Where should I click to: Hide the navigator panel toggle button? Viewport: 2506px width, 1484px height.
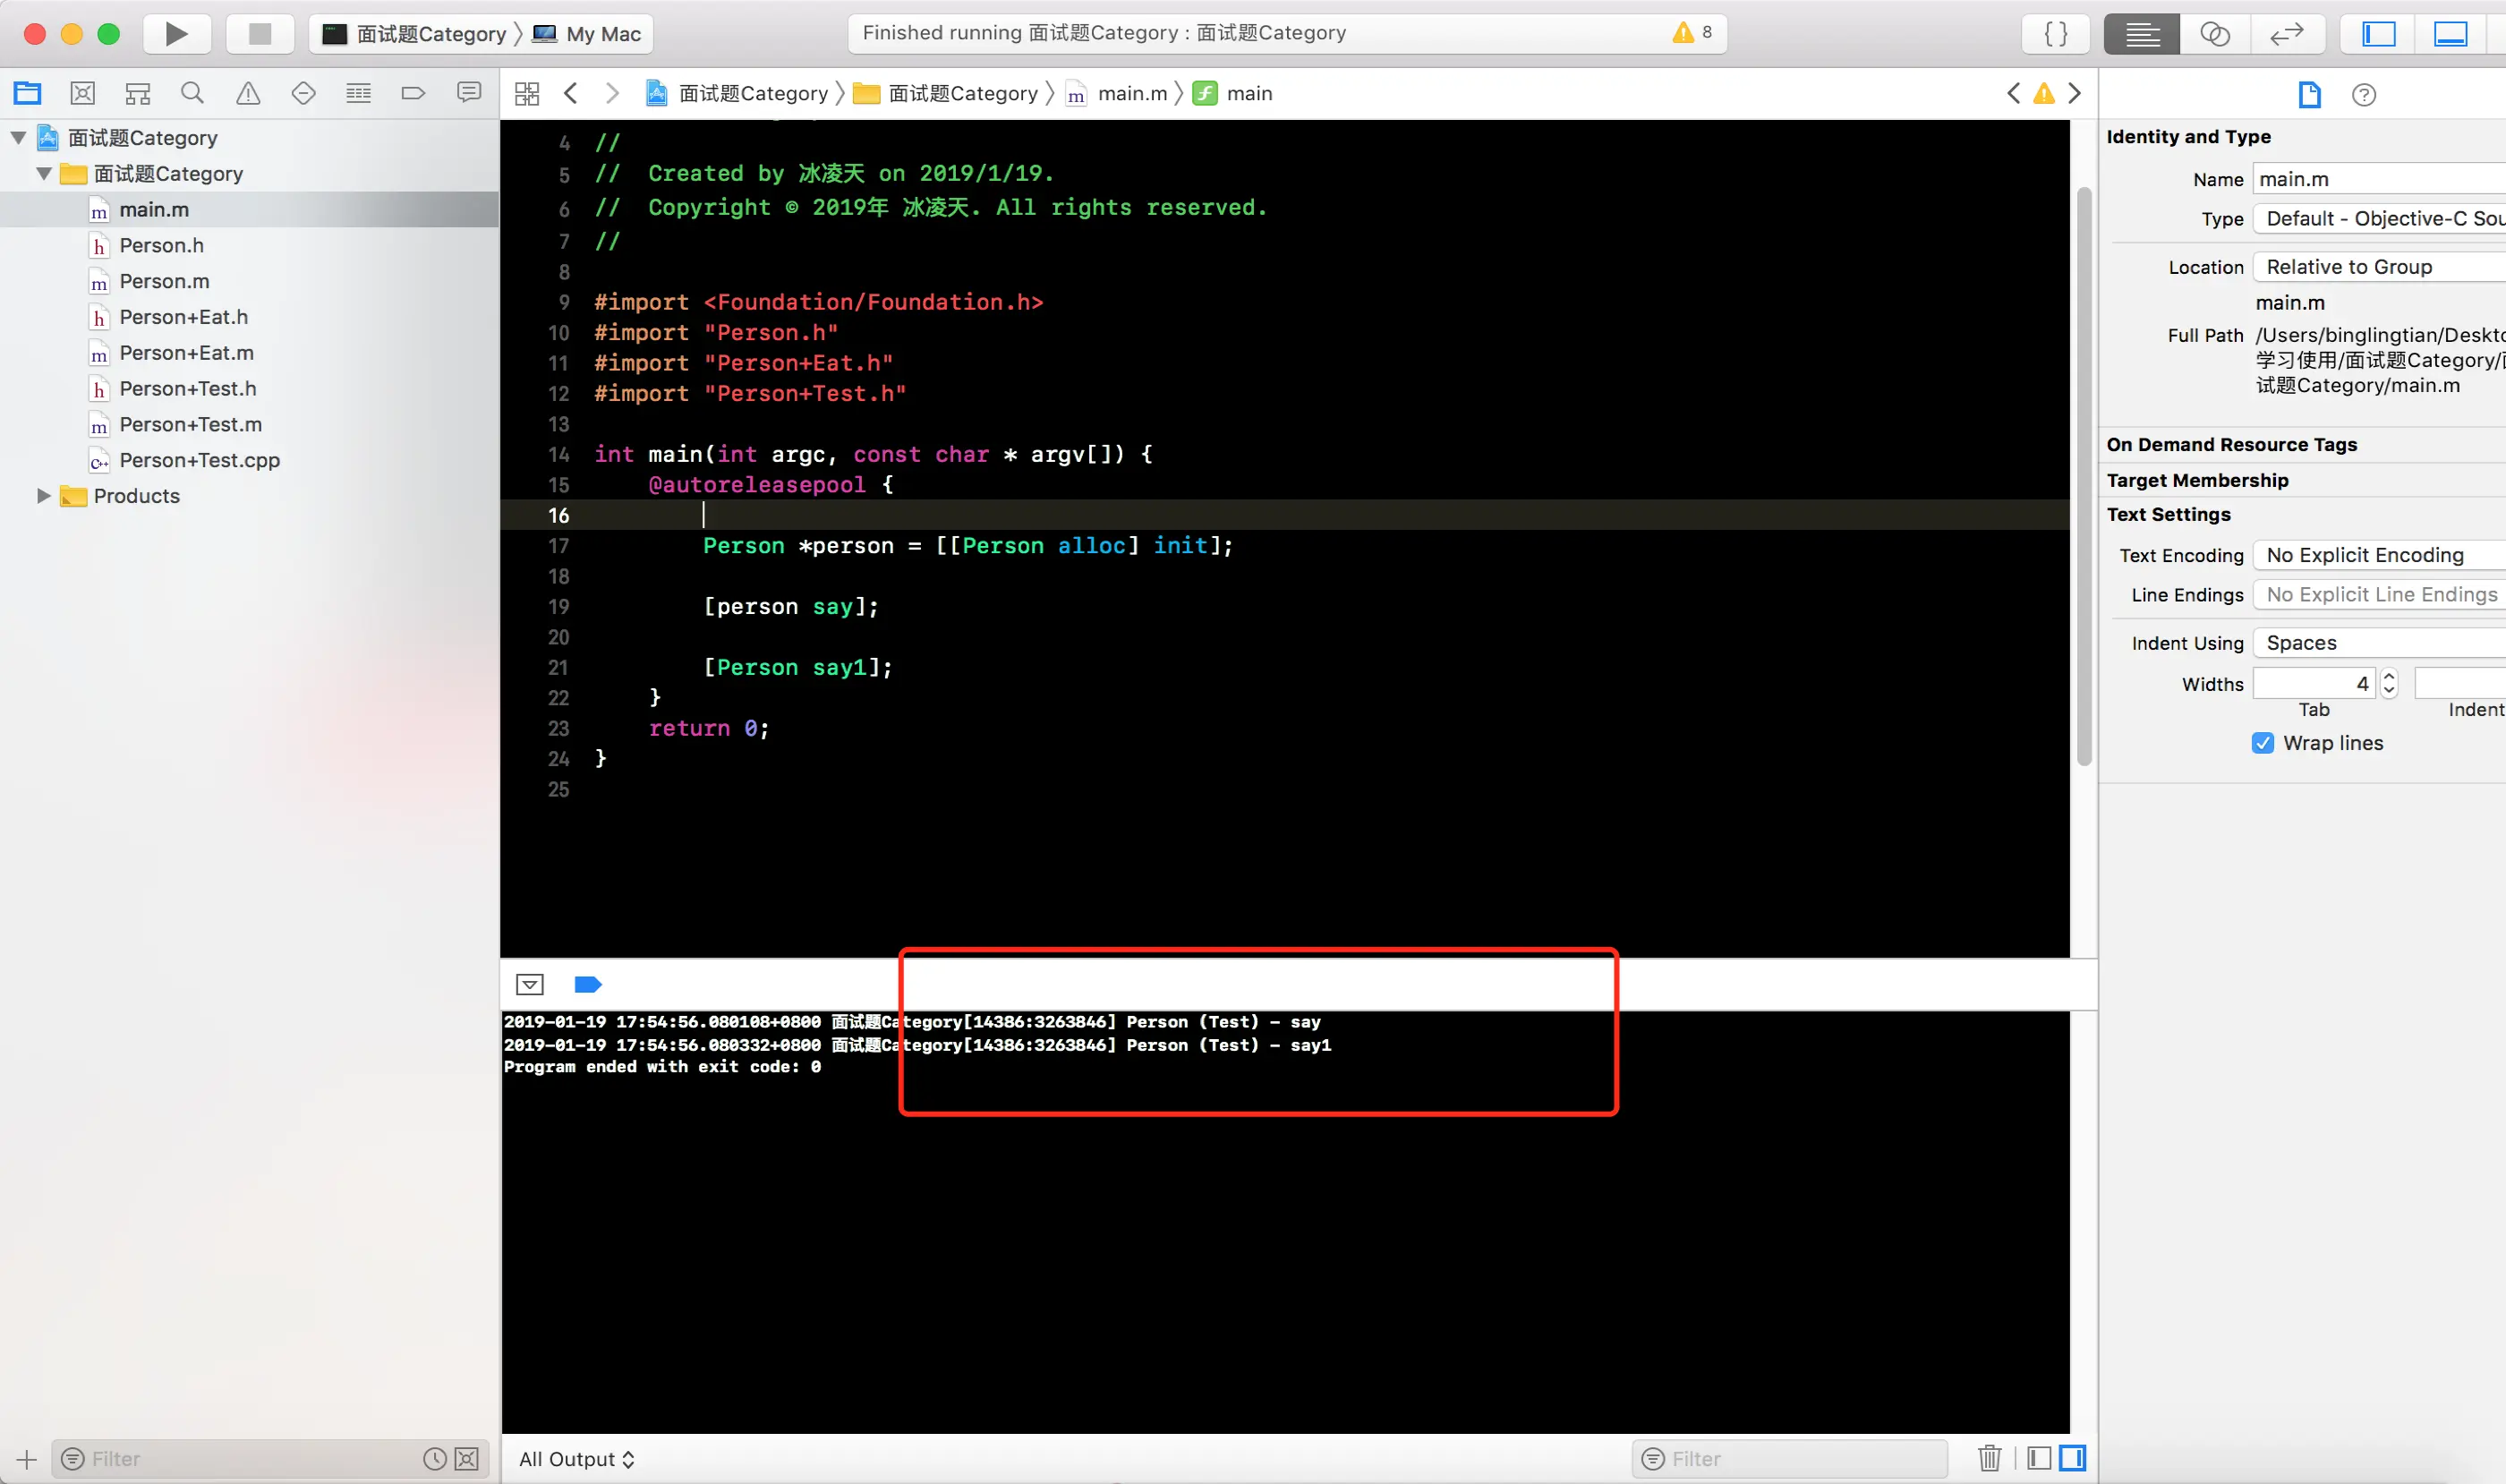pyautogui.click(x=2379, y=34)
